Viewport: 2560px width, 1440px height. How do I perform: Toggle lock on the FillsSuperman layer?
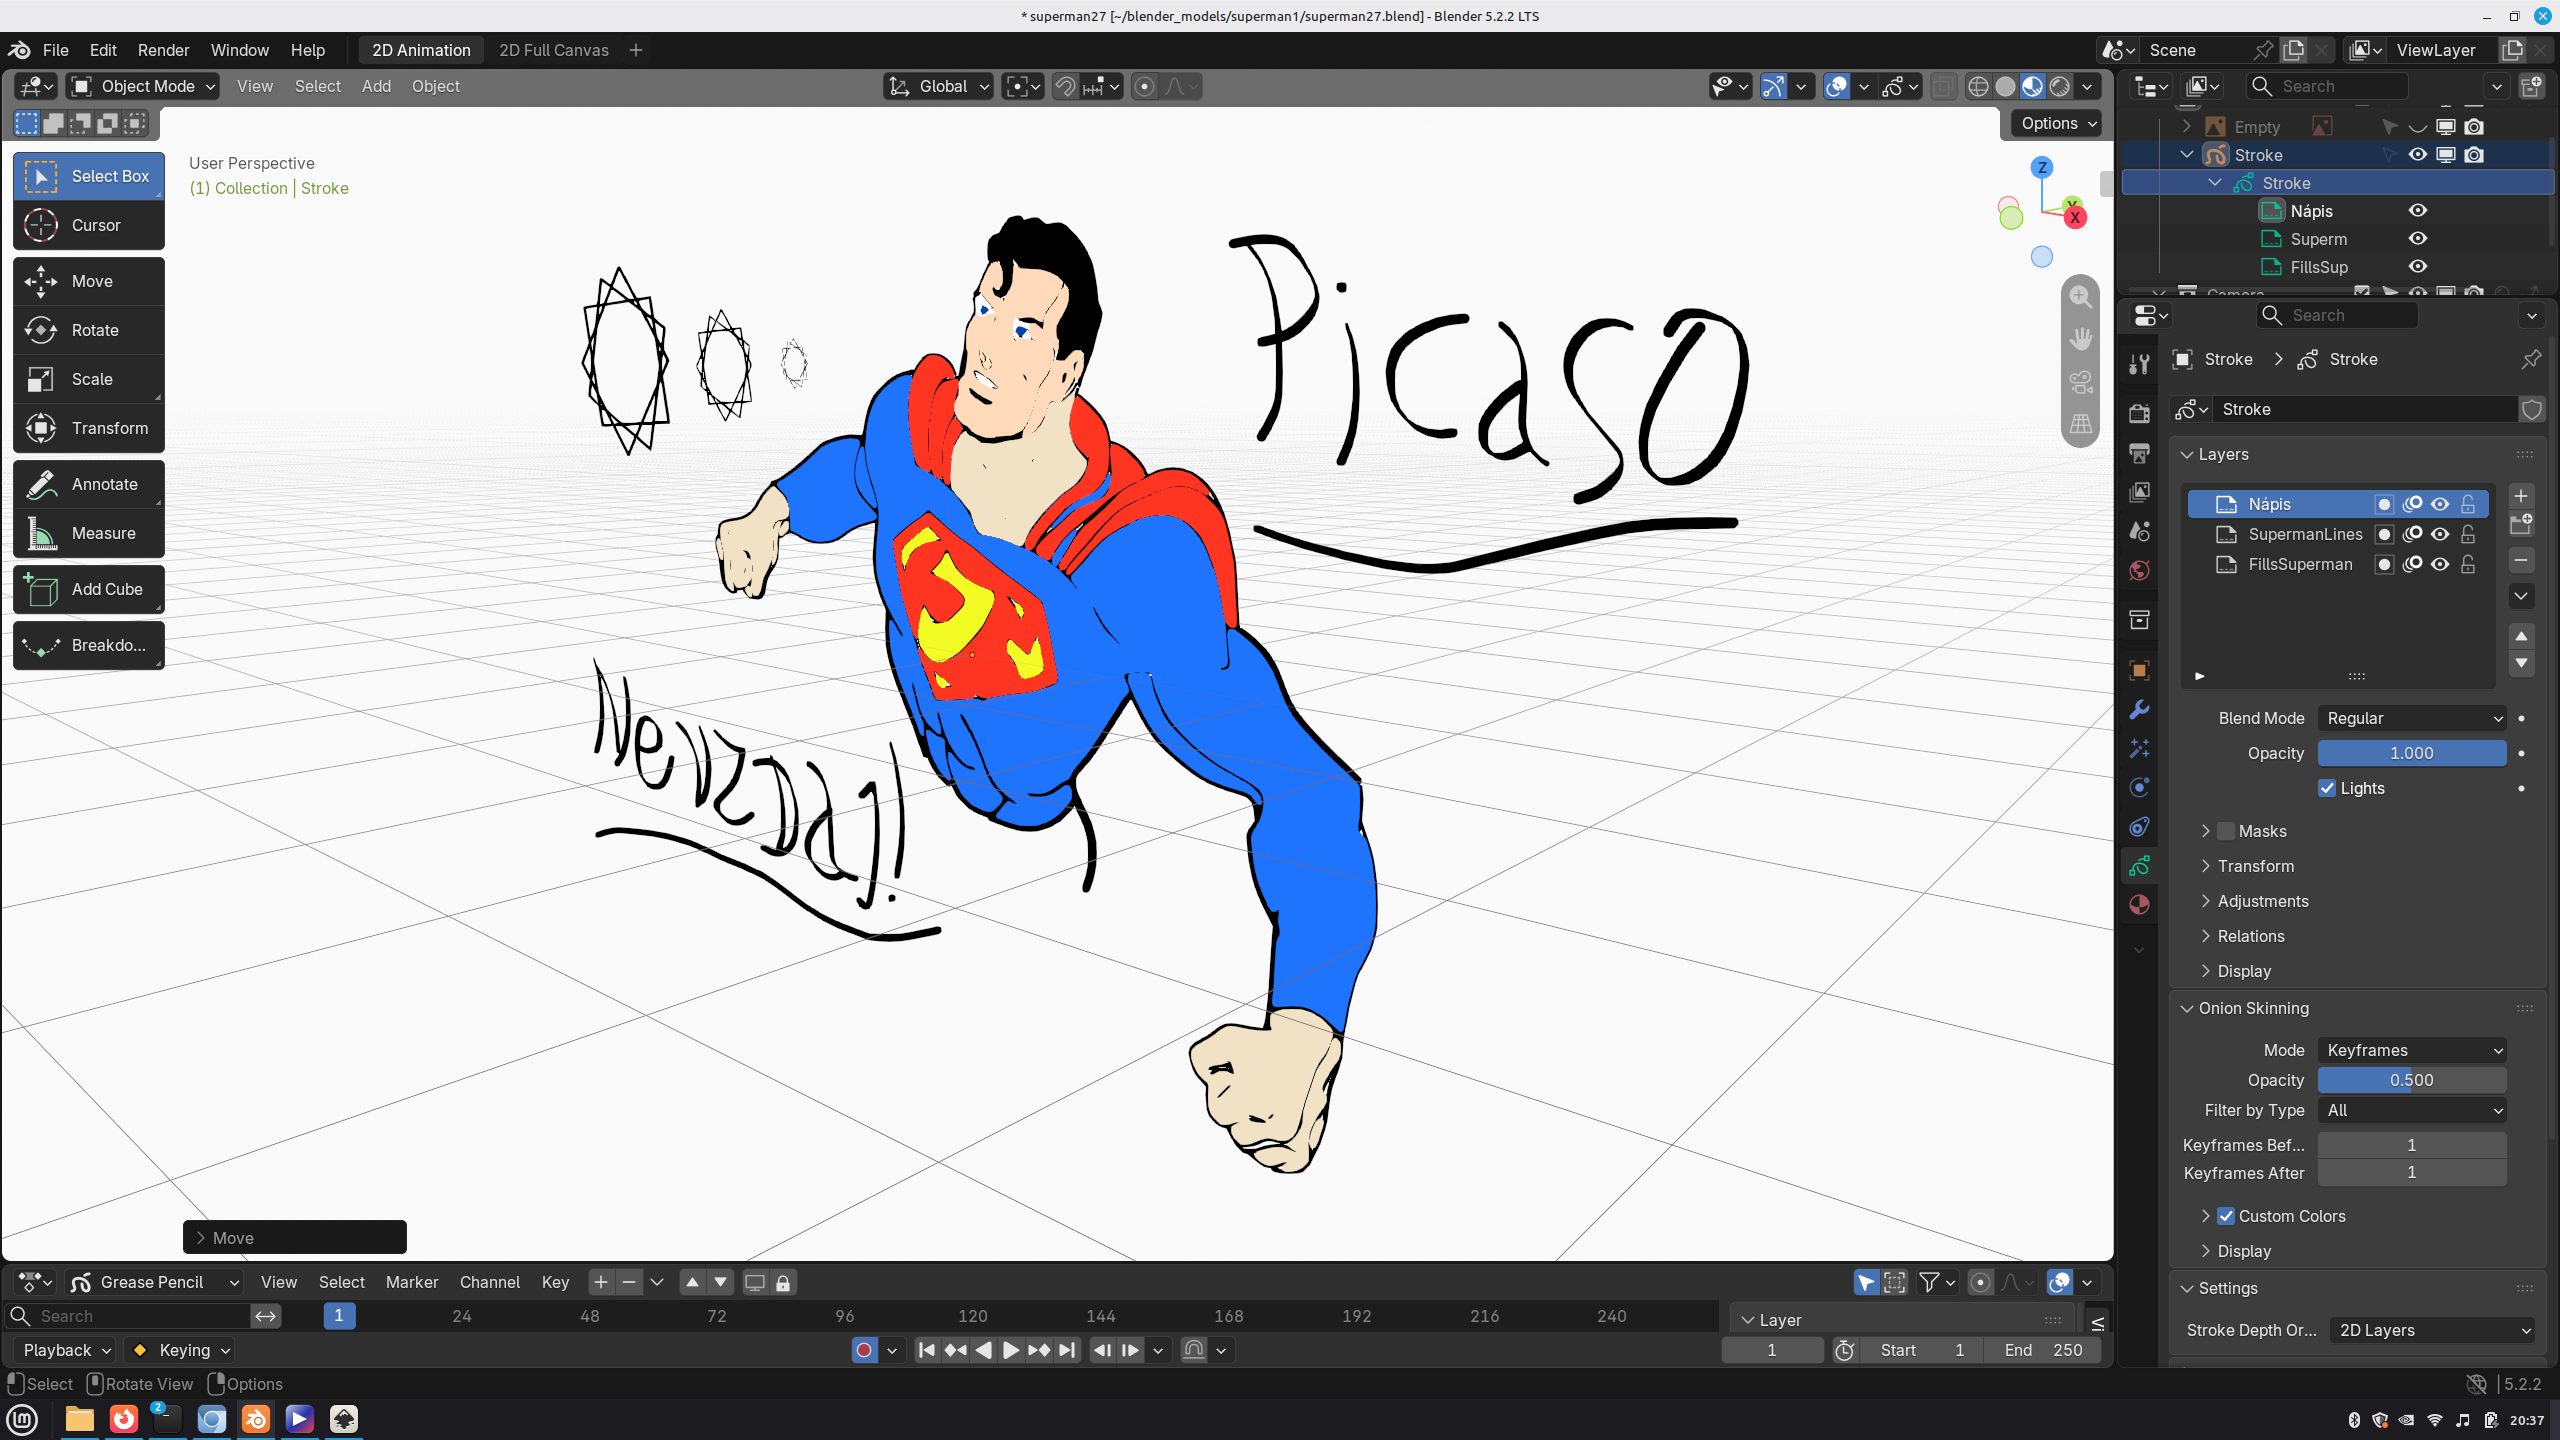click(x=2468, y=564)
